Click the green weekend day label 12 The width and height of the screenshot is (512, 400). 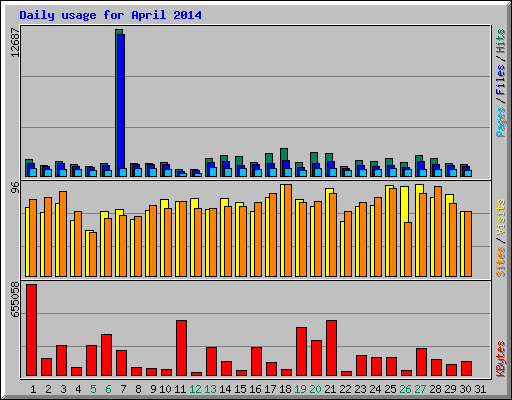point(195,389)
